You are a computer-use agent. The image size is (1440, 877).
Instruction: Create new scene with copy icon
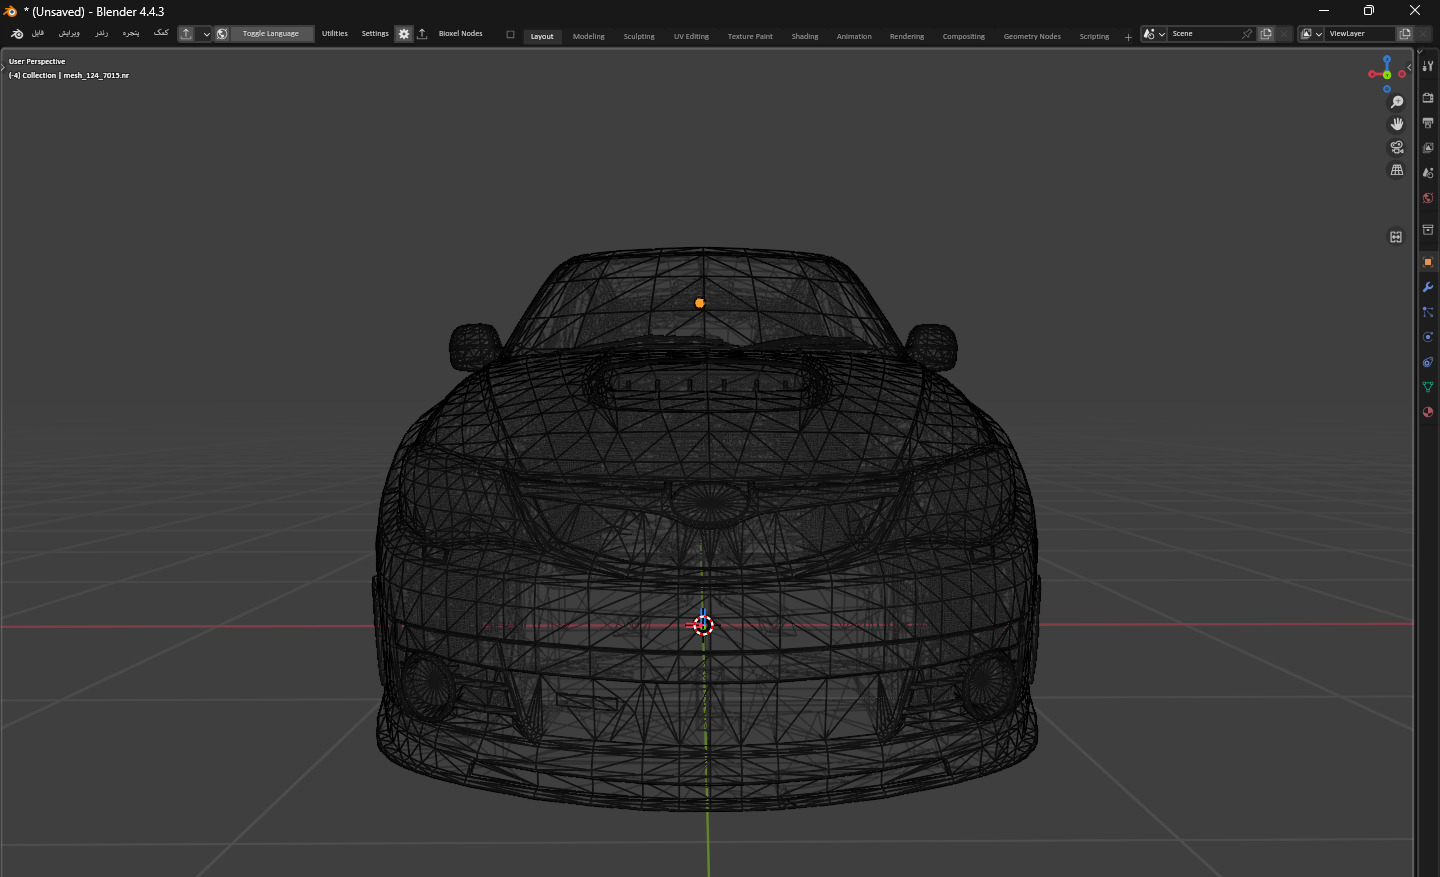[x=1266, y=34]
